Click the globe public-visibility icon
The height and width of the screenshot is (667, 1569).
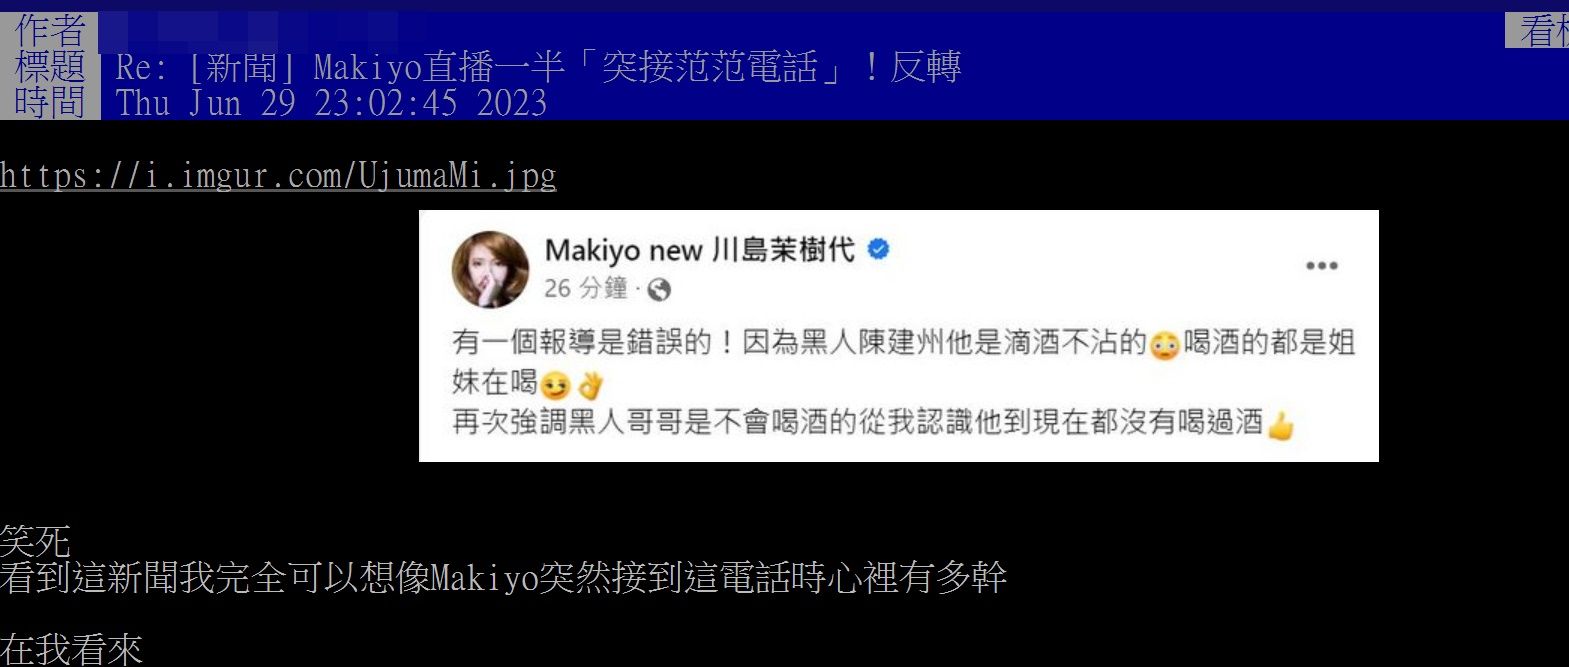[659, 290]
